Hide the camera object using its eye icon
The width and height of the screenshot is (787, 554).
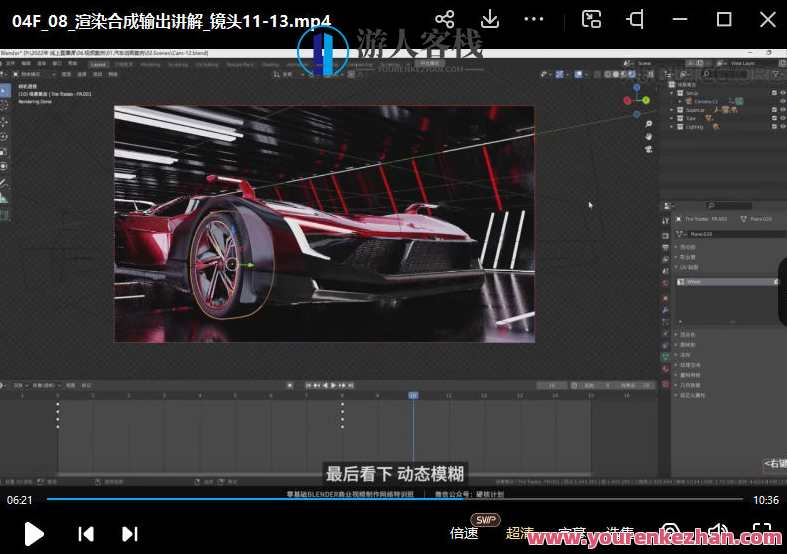coord(783,101)
